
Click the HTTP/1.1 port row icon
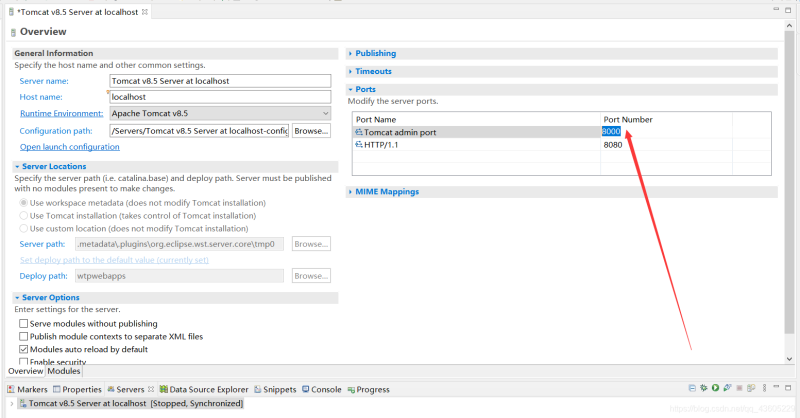click(x=359, y=145)
